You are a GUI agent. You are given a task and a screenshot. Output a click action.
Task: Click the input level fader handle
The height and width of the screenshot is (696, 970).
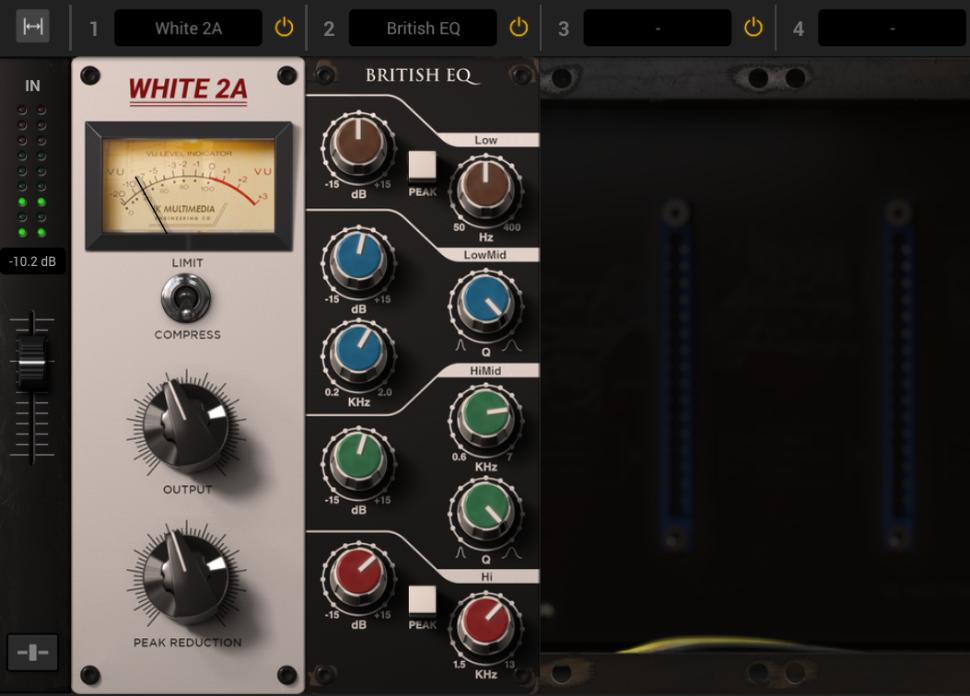32,363
